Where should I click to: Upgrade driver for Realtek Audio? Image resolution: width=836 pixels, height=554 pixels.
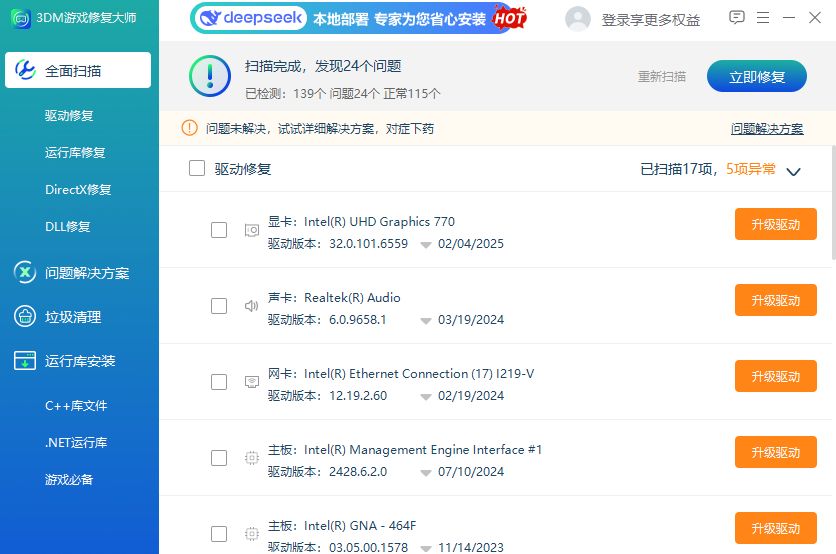point(775,300)
